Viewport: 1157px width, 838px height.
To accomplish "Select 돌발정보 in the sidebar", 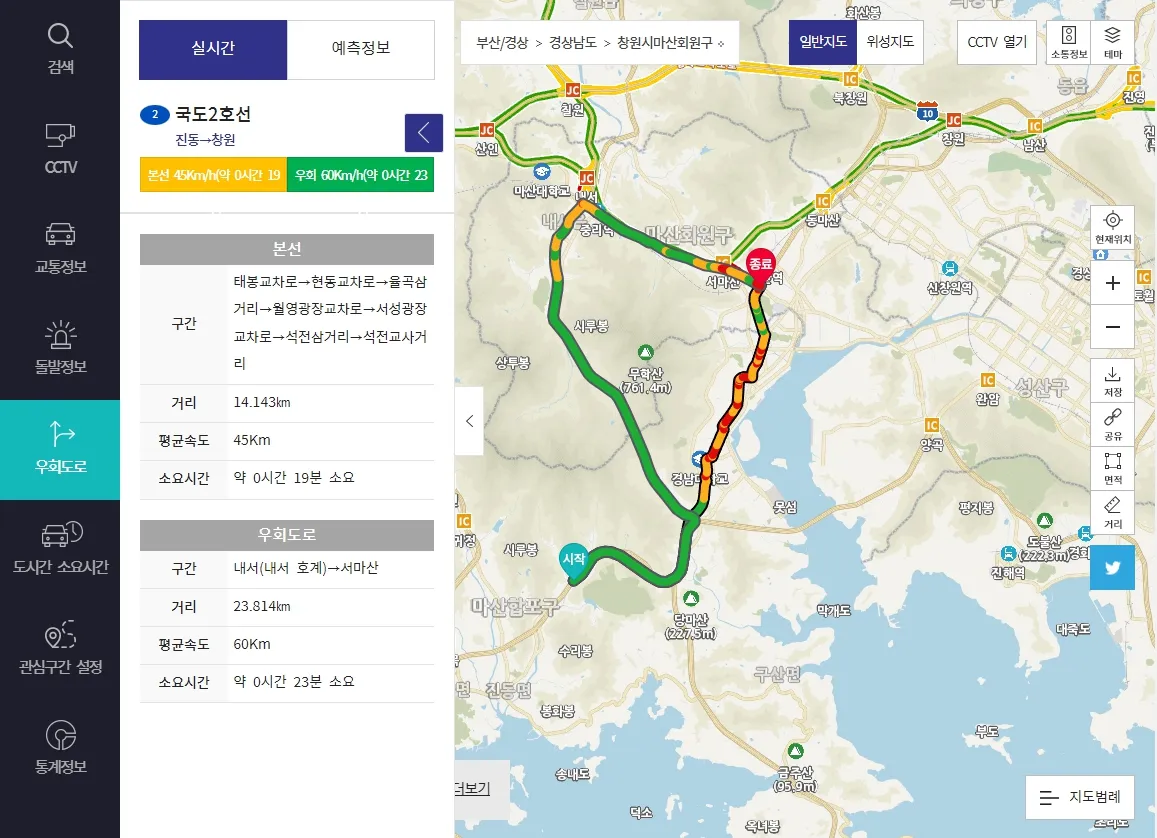I will [59, 347].
